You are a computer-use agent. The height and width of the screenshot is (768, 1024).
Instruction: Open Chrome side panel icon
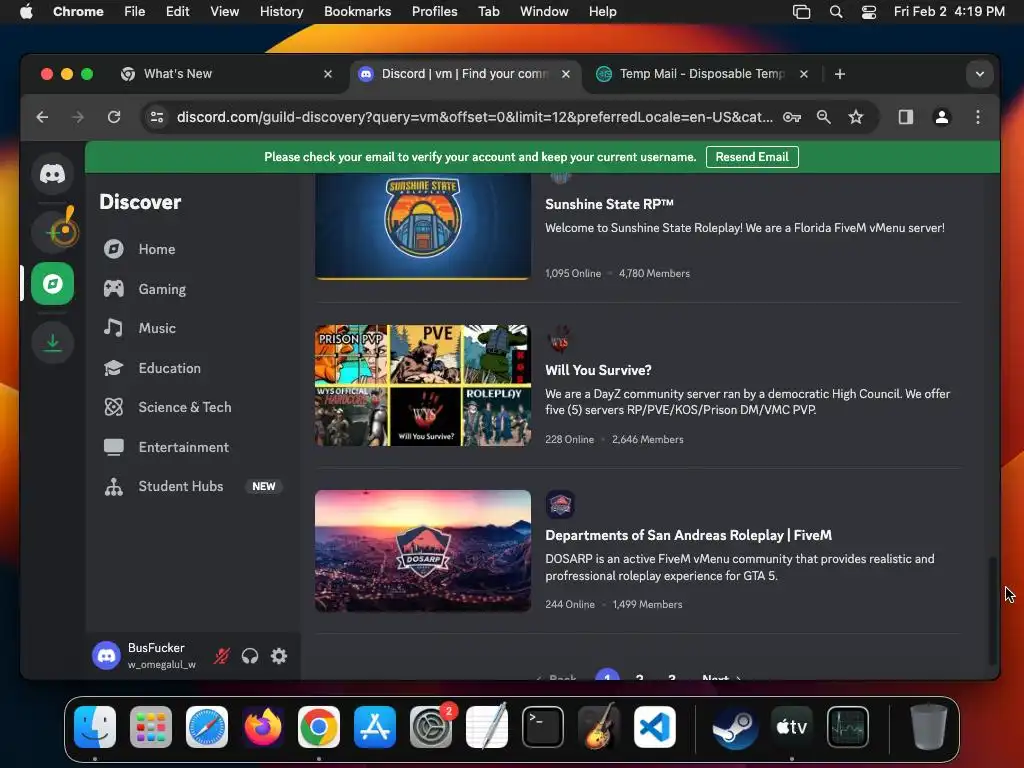pyautogui.click(x=906, y=118)
